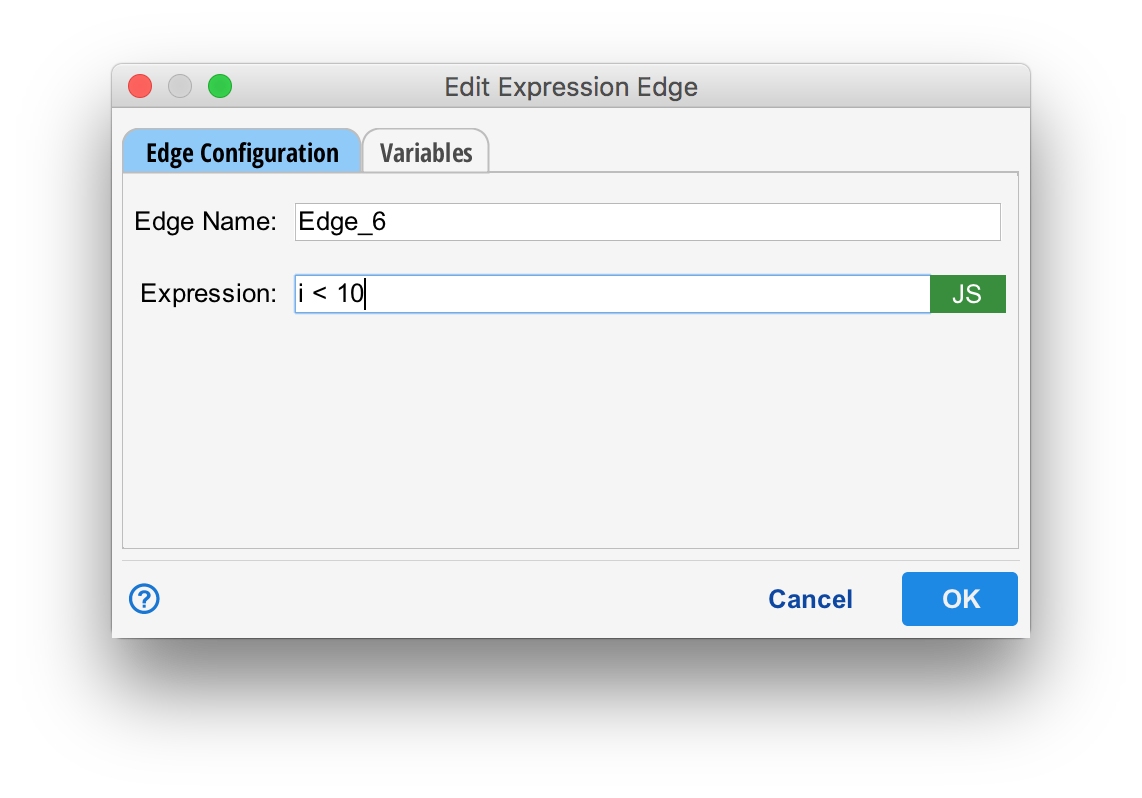Click the empty area below the Expression field

tap(570, 430)
